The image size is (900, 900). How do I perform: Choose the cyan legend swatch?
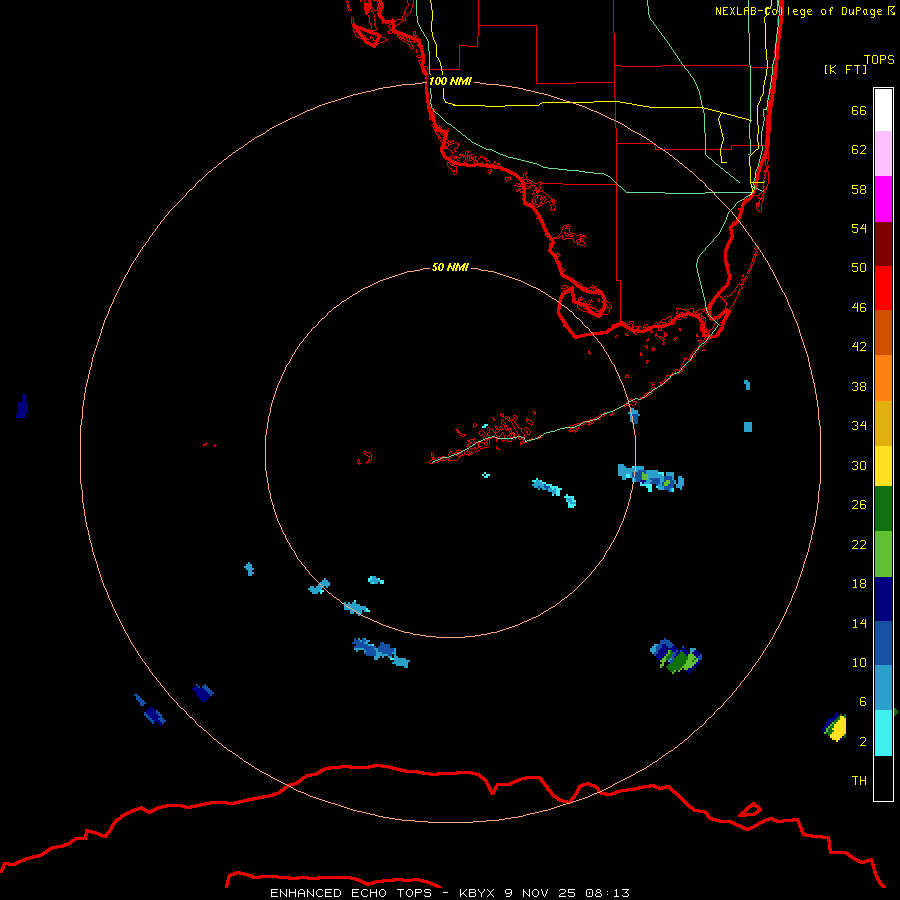(x=883, y=733)
